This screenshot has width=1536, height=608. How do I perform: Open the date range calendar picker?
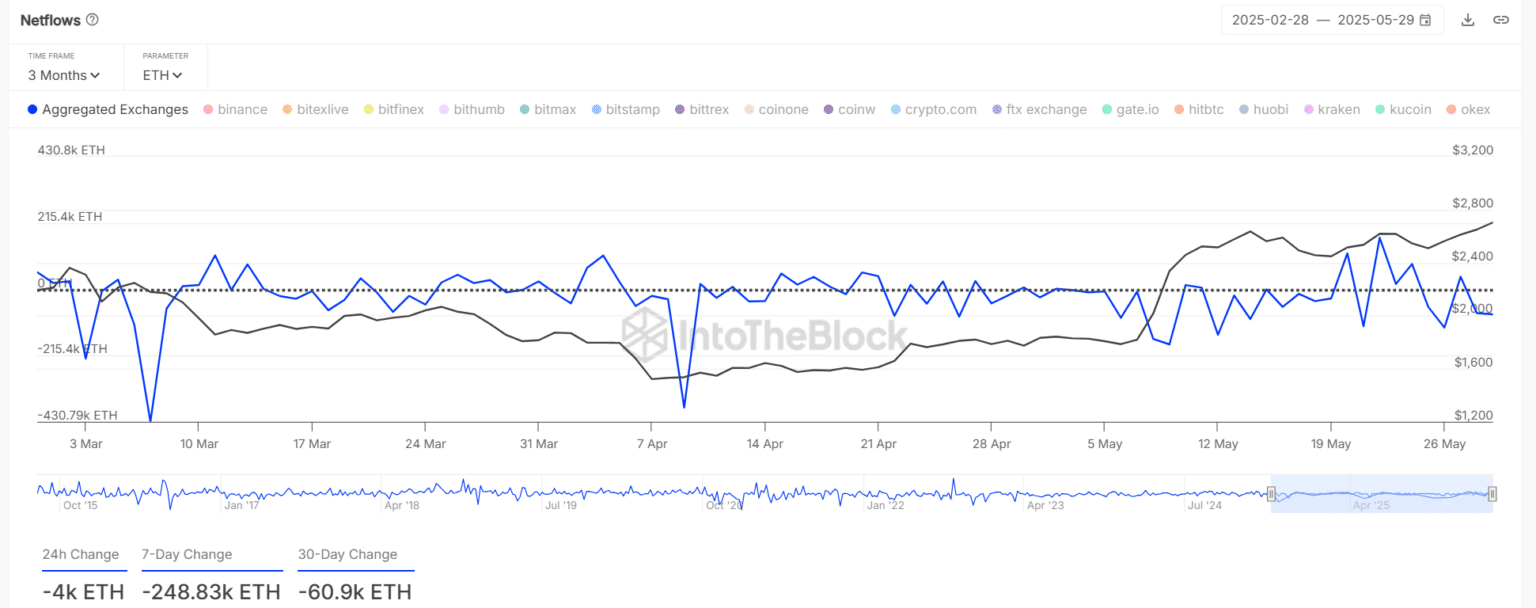click(1425, 20)
